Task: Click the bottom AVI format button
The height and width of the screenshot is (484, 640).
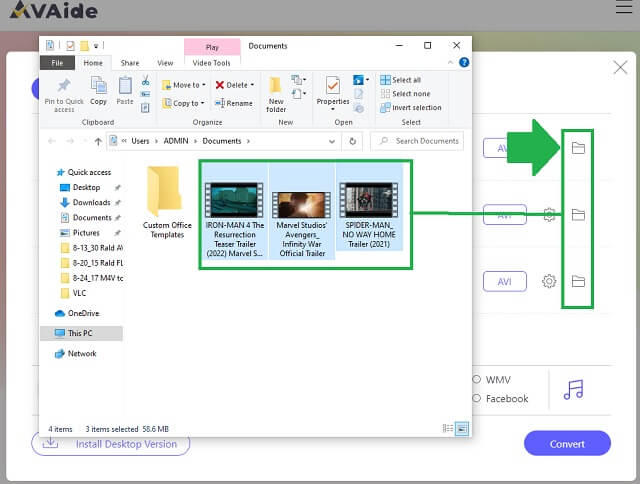Action: click(x=504, y=282)
